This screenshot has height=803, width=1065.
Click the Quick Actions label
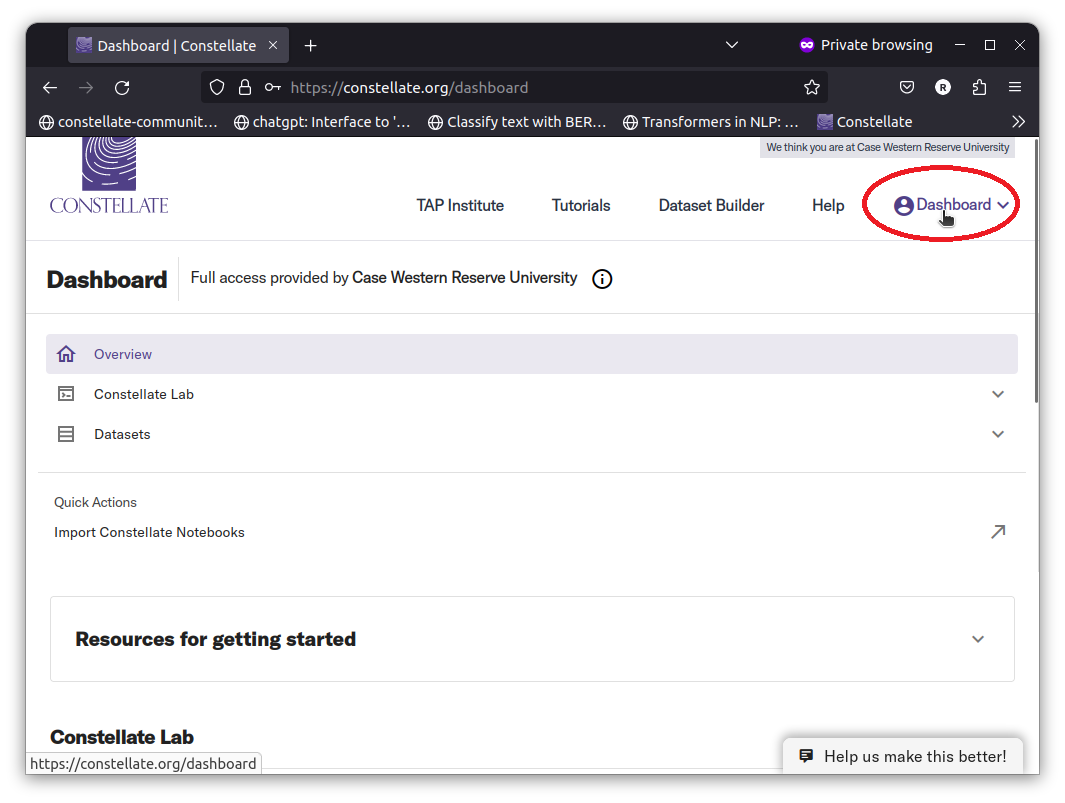click(x=95, y=502)
